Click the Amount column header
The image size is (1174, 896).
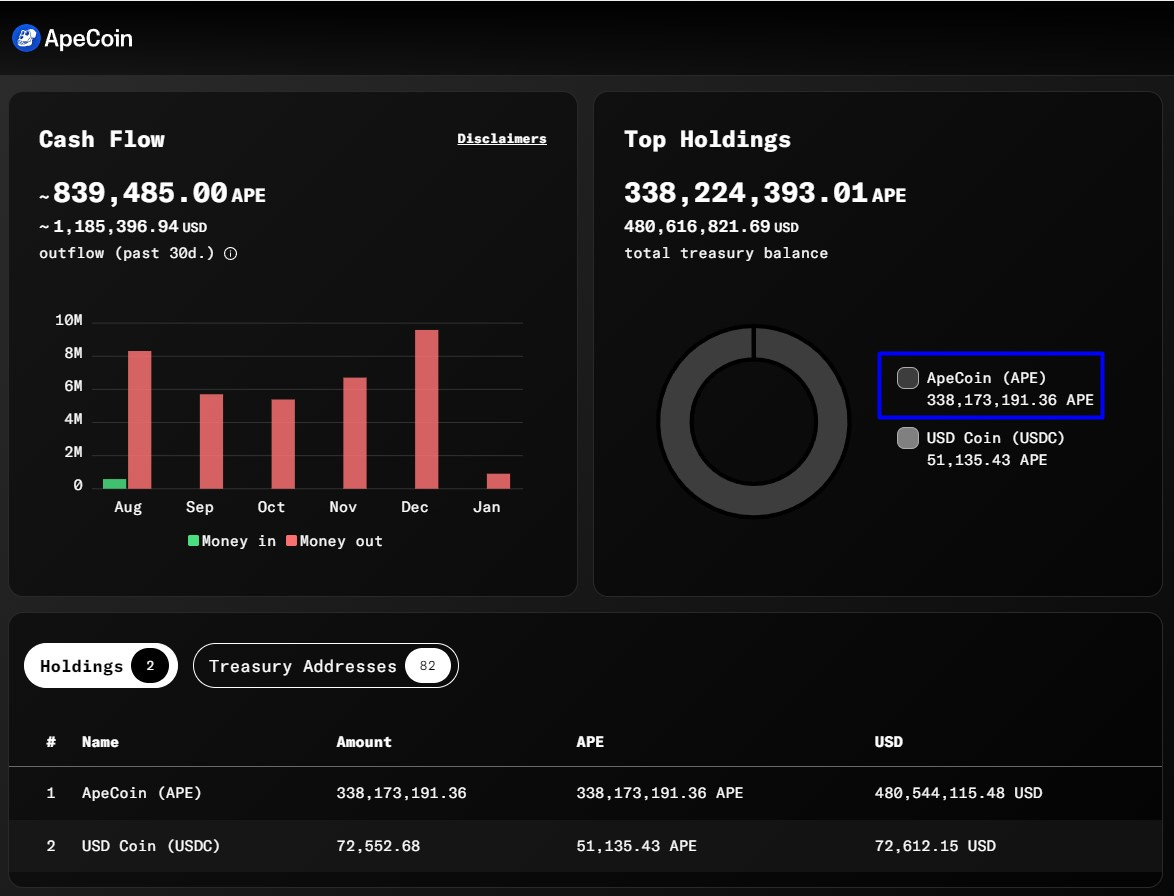coord(364,742)
